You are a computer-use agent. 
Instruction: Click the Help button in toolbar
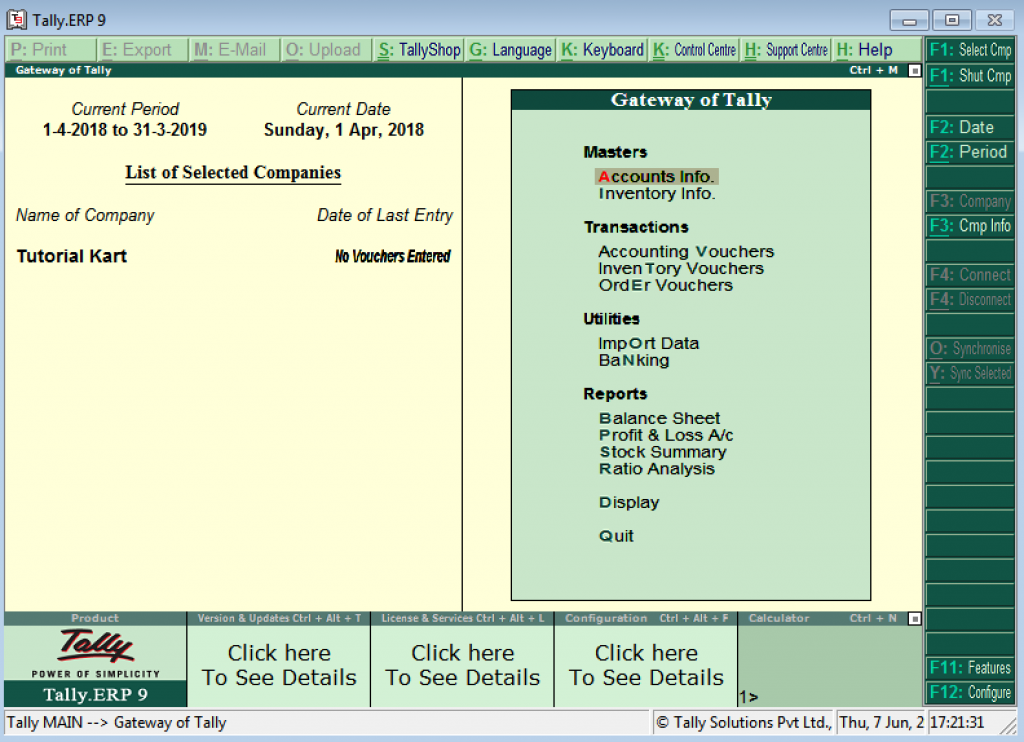pos(865,50)
